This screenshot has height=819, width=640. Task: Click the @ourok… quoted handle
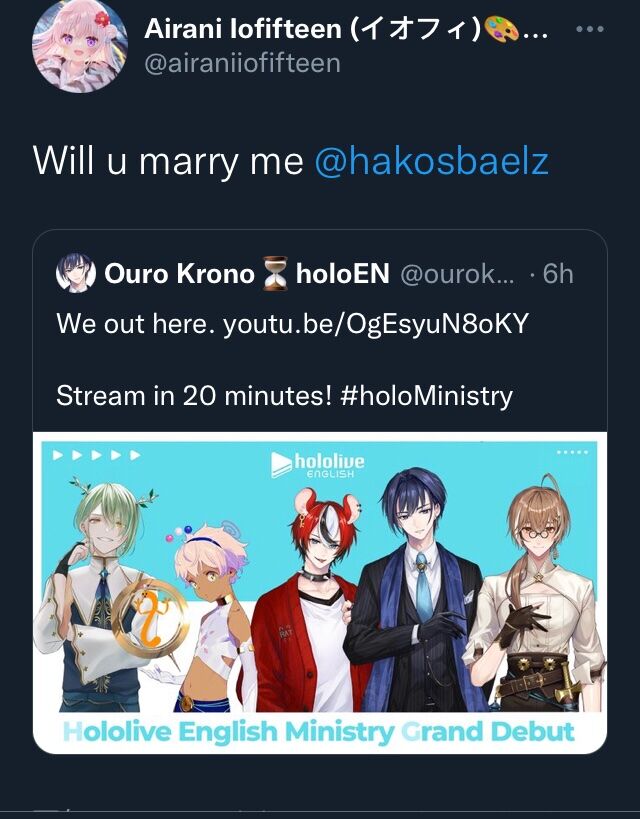457,273
